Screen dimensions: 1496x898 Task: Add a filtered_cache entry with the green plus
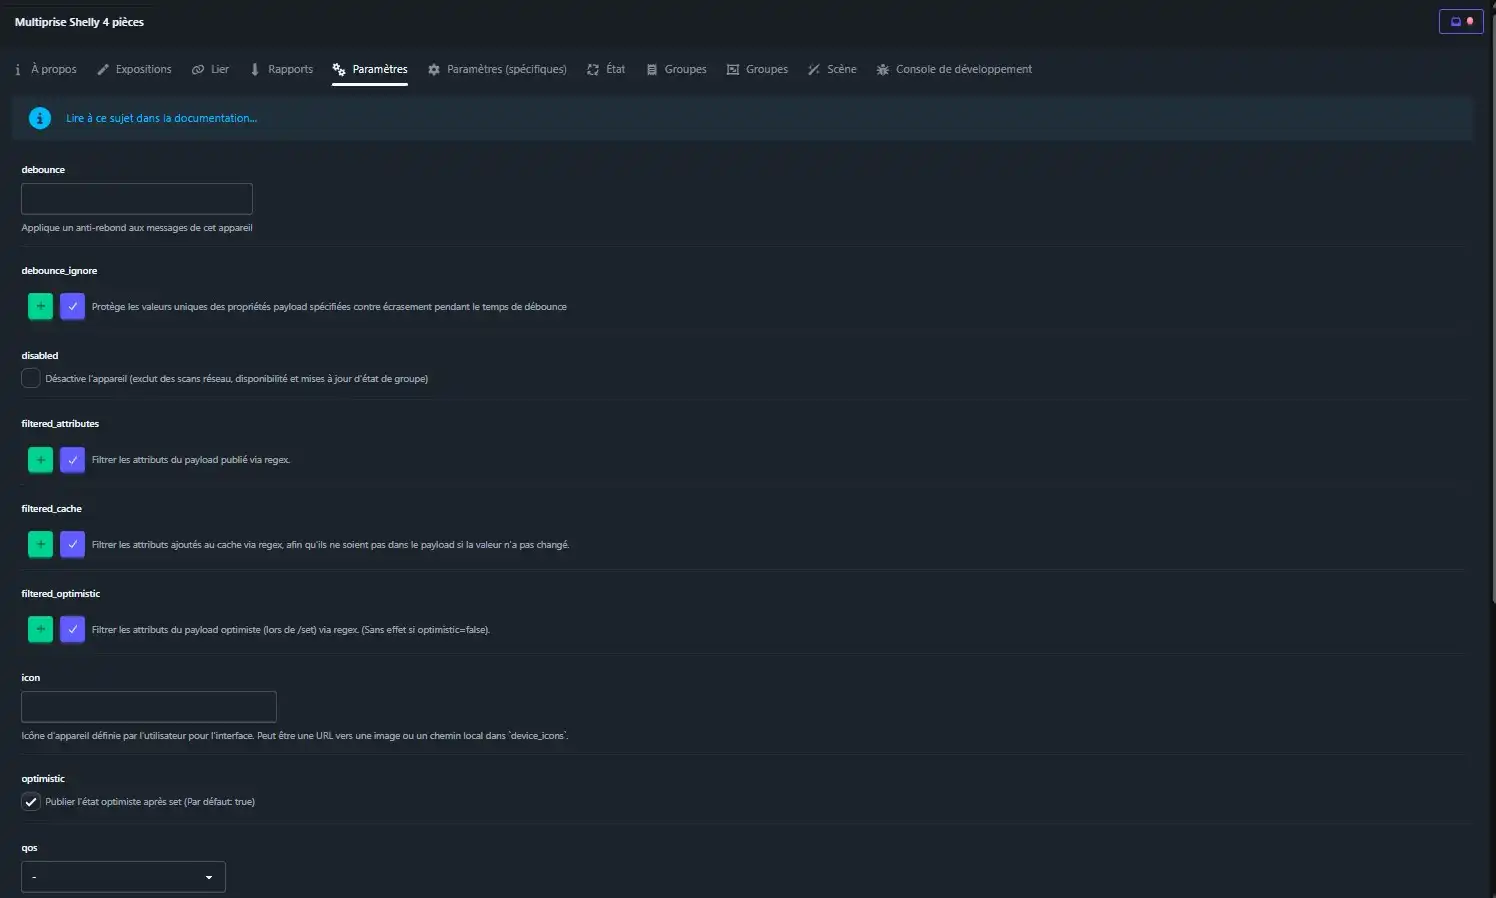(40, 545)
